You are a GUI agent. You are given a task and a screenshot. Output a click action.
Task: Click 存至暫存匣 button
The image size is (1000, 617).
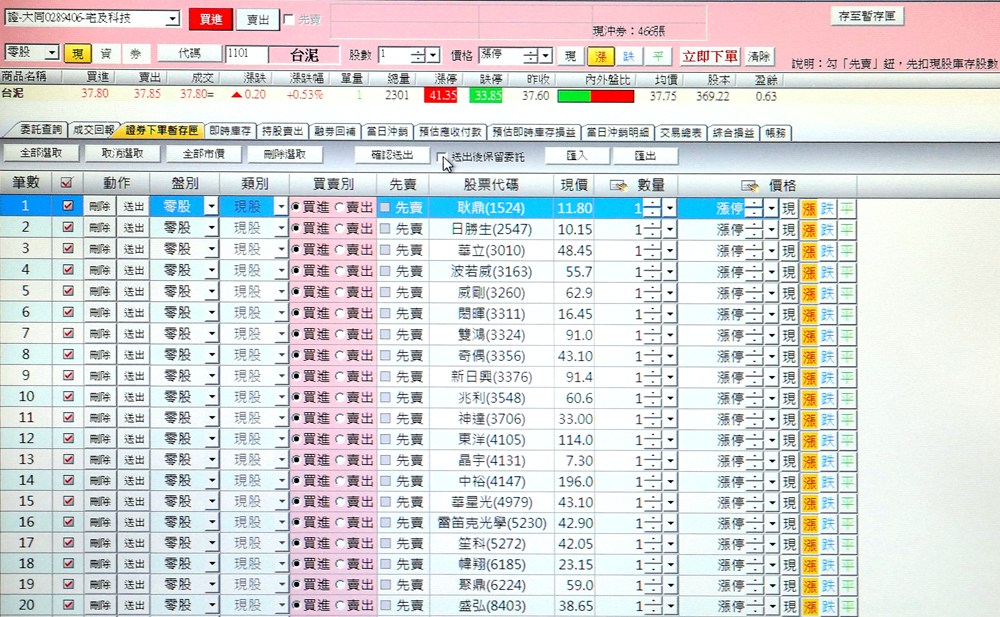pos(867,16)
